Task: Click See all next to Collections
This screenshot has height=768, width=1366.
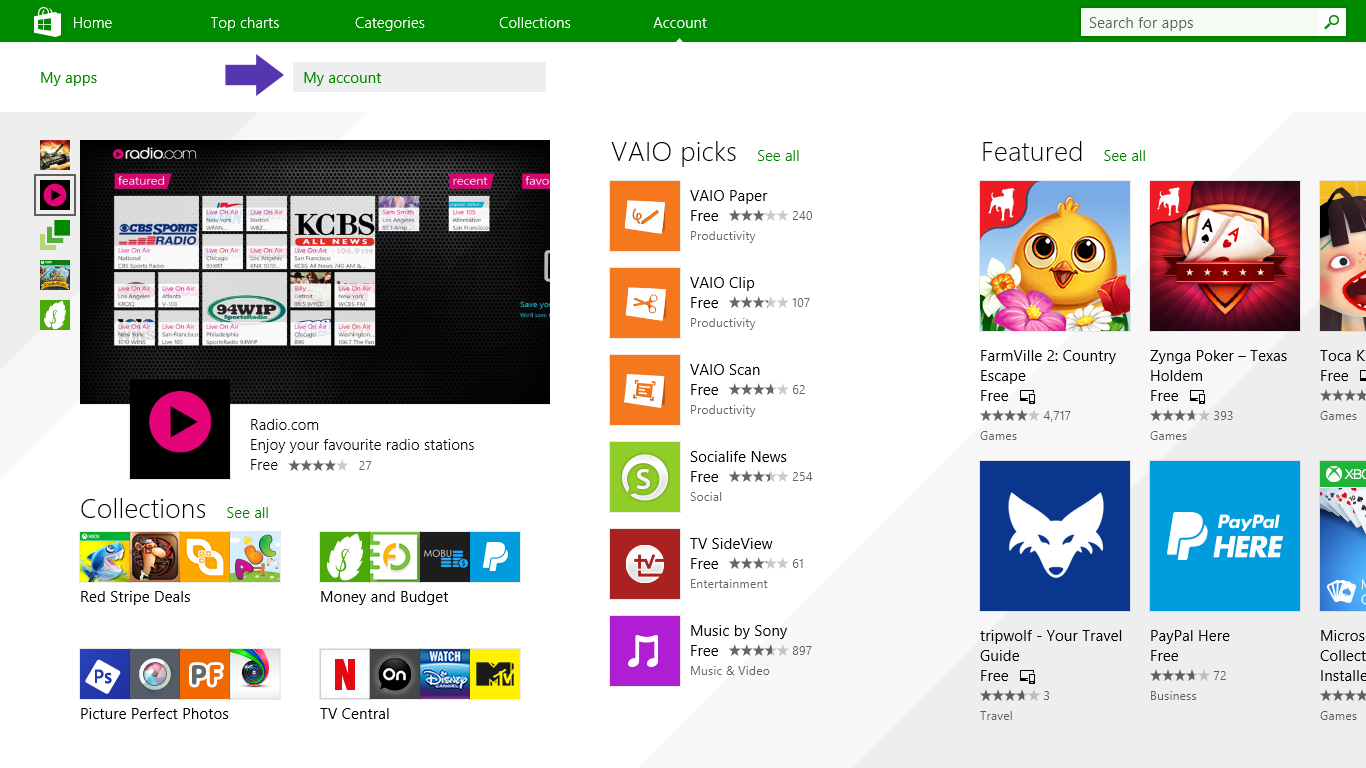Action: point(247,513)
